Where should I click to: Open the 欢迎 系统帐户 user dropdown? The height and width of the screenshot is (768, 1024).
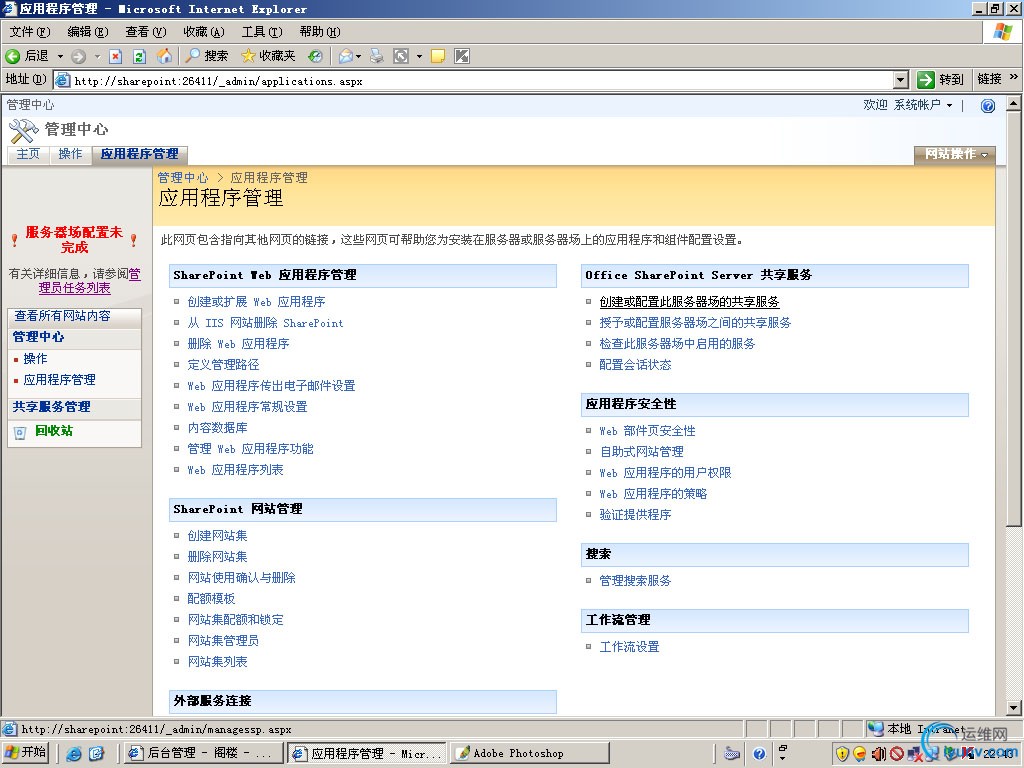[x=907, y=105]
